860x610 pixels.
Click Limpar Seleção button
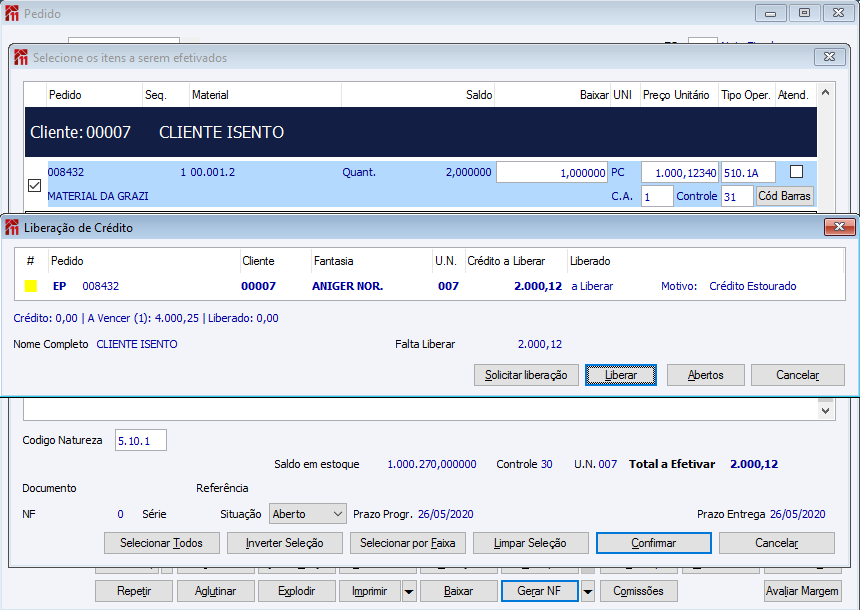tap(530, 543)
